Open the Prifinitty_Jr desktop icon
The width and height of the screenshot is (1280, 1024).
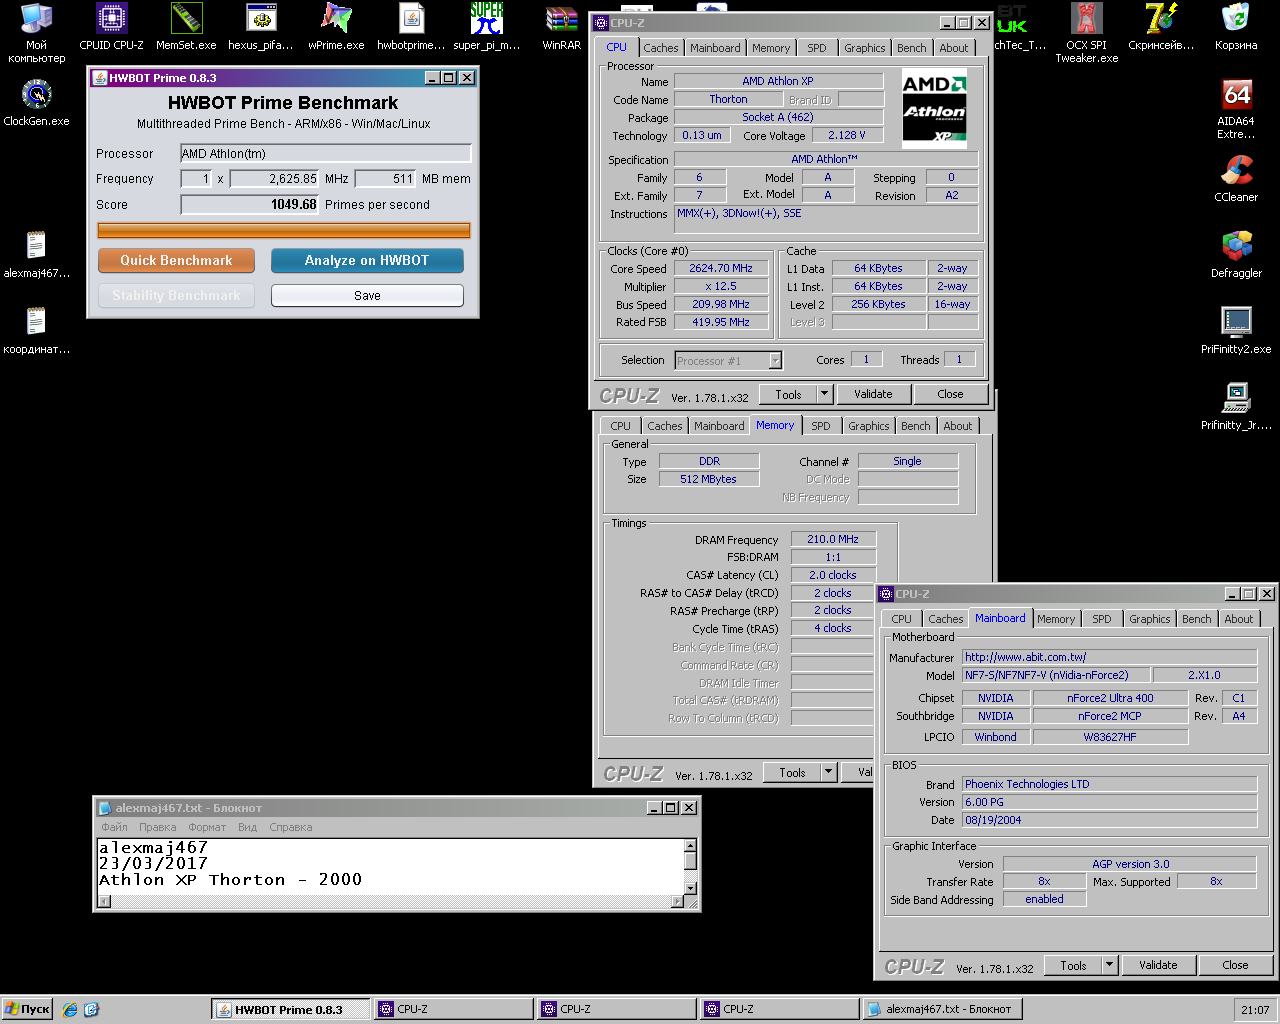1236,407
